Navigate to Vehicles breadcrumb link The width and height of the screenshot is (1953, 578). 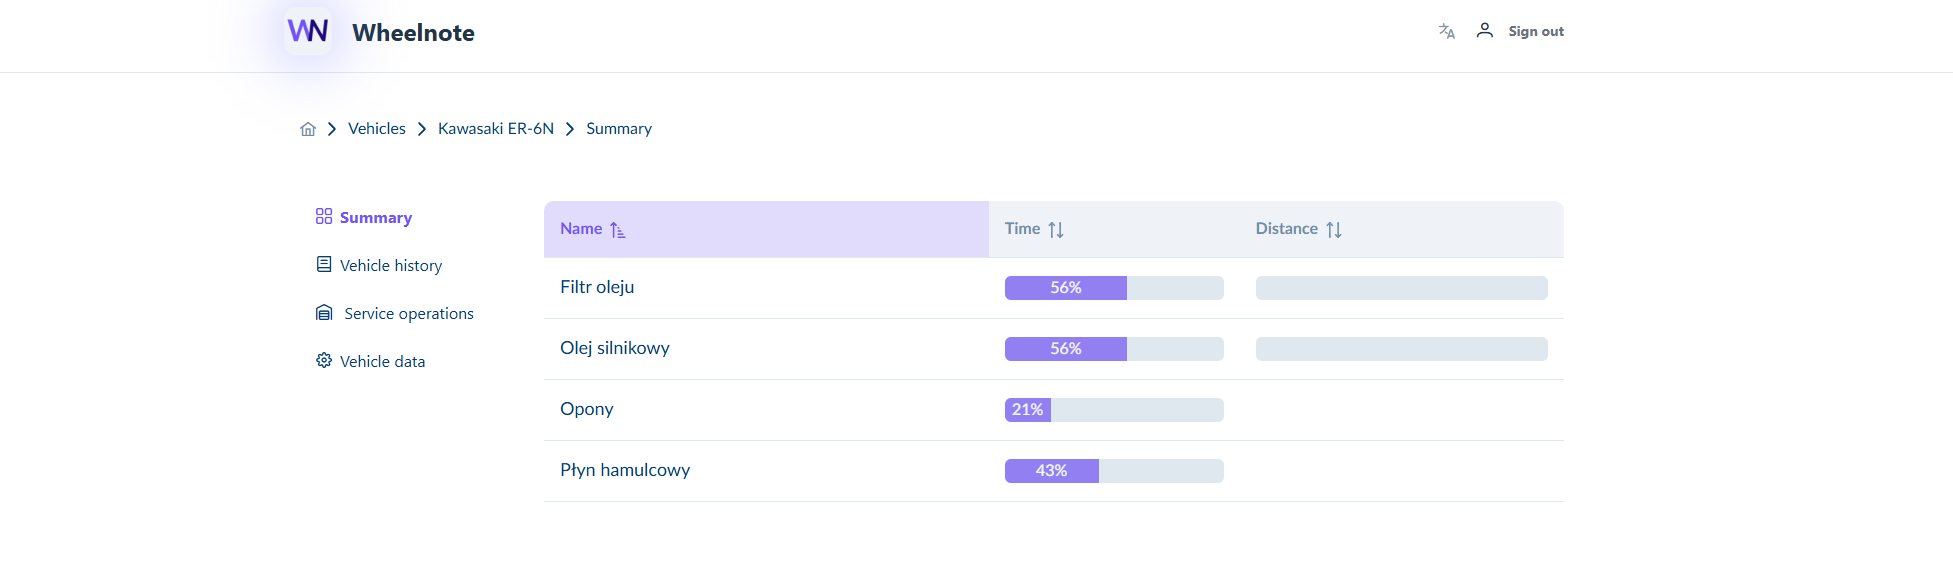[x=377, y=128]
